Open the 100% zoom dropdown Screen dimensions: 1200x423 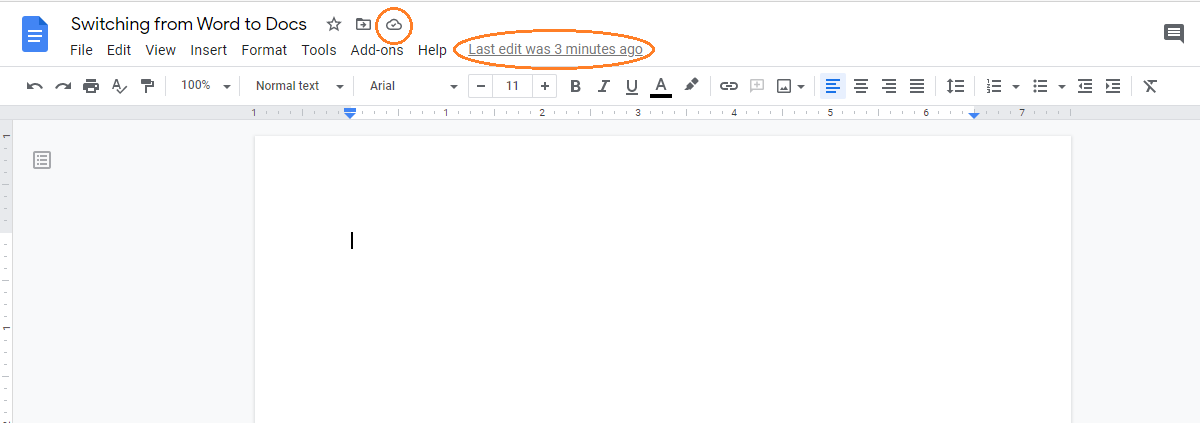point(205,86)
